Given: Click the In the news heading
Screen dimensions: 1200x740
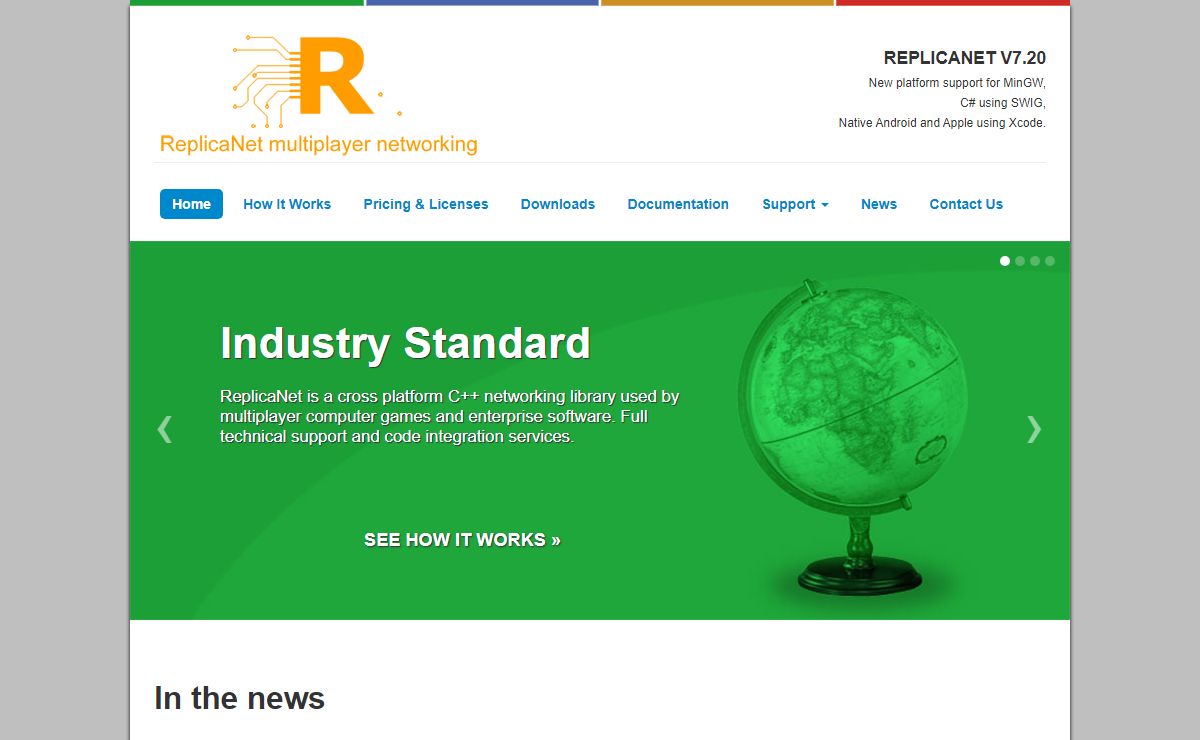Looking at the screenshot, I should tap(240, 698).
